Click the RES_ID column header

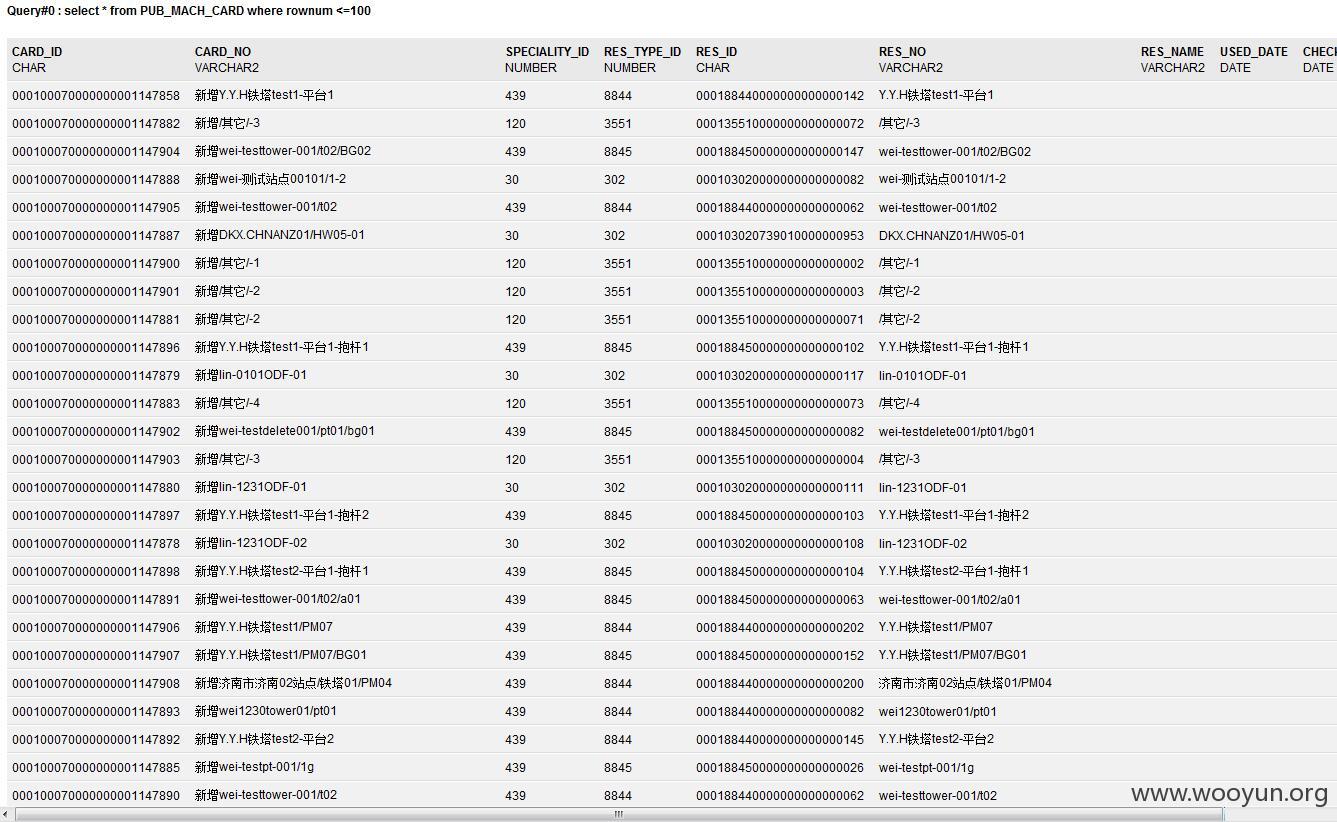tap(716, 52)
